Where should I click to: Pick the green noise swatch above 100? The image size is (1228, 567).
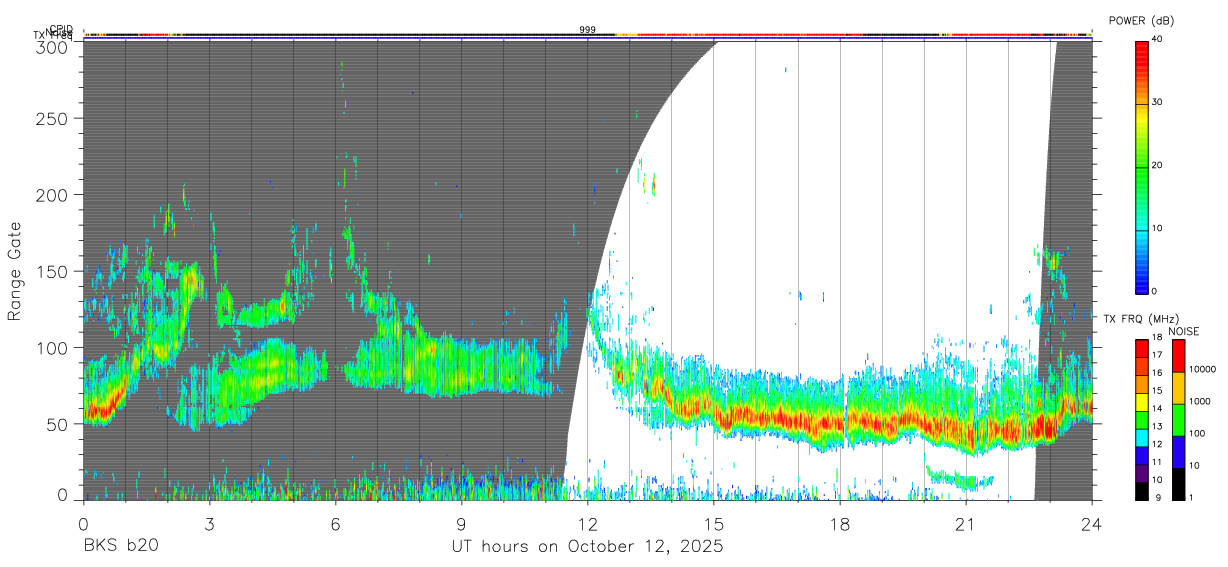1177,419
